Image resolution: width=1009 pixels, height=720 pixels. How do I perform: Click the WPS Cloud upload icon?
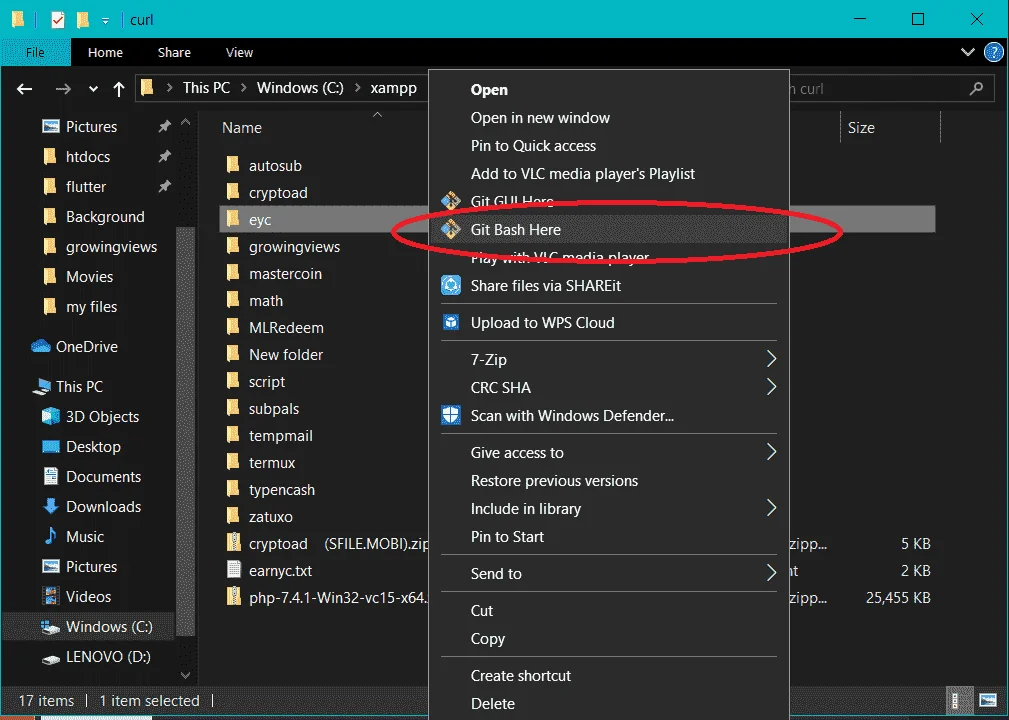(451, 322)
